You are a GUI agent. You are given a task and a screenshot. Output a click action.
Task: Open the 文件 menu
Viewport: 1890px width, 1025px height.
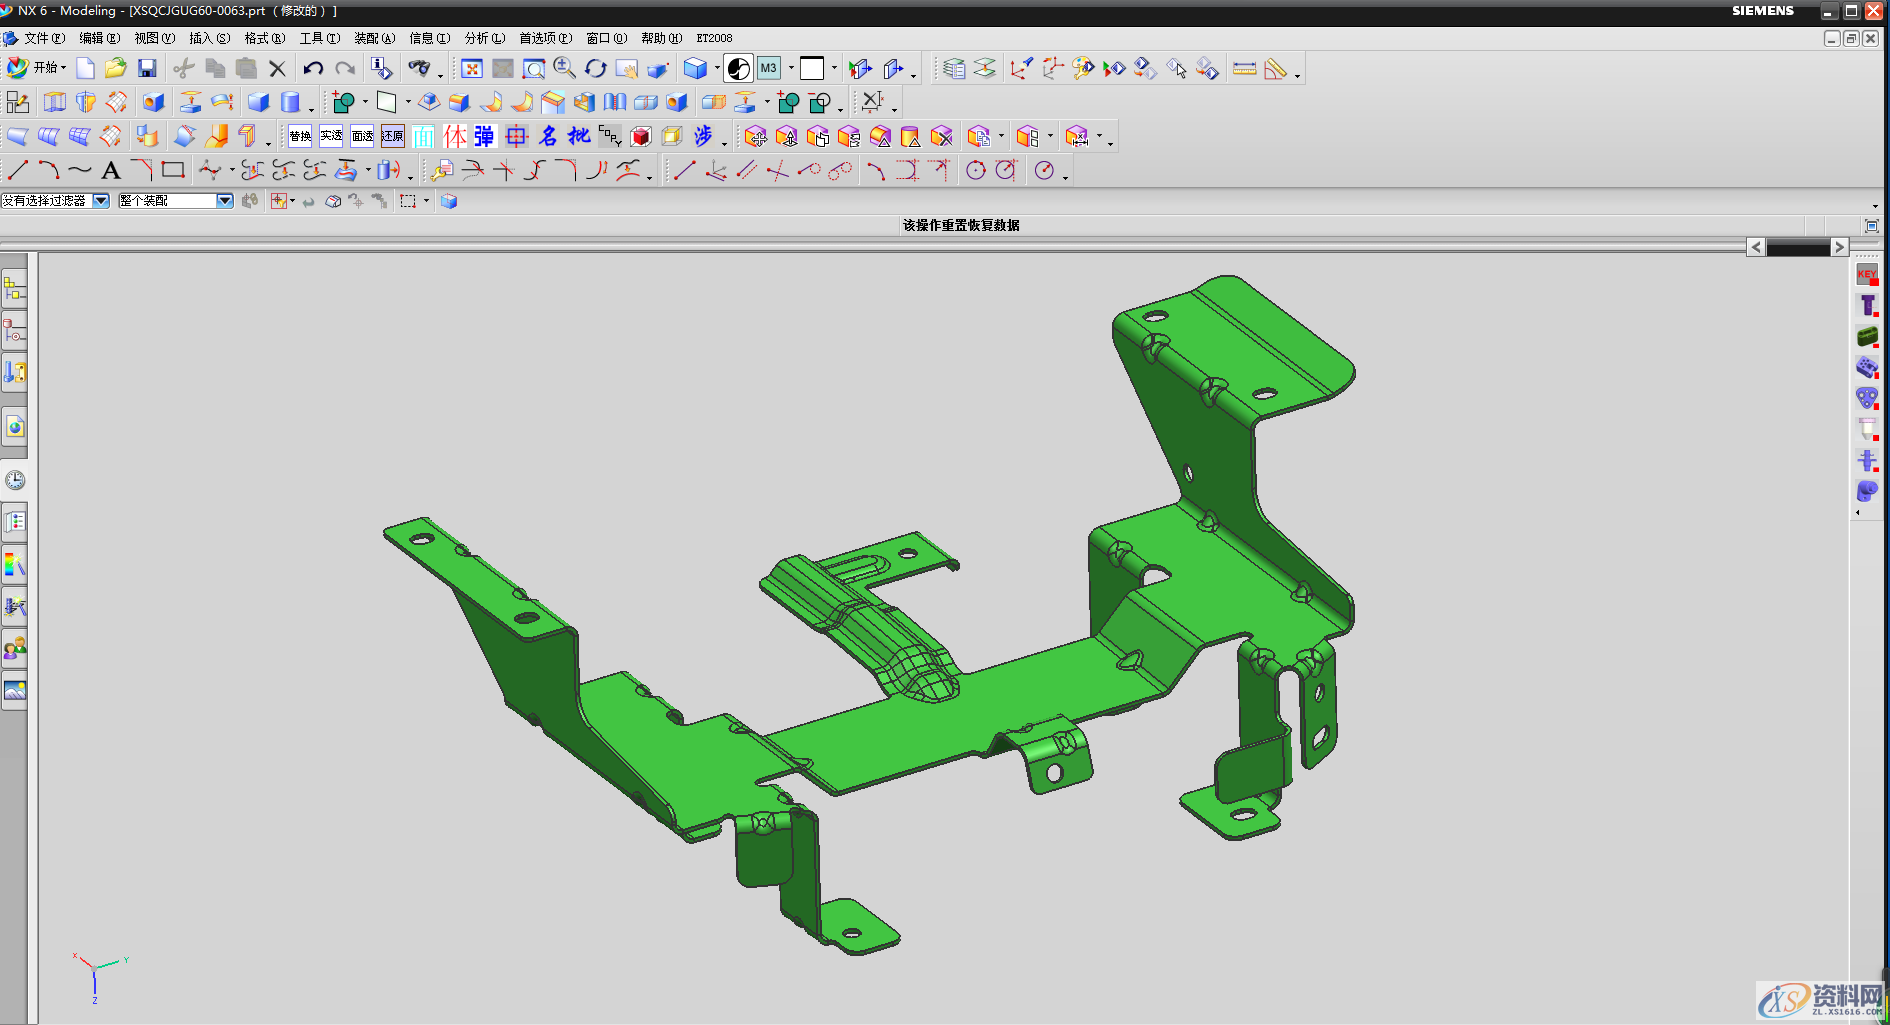coord(43,38)
